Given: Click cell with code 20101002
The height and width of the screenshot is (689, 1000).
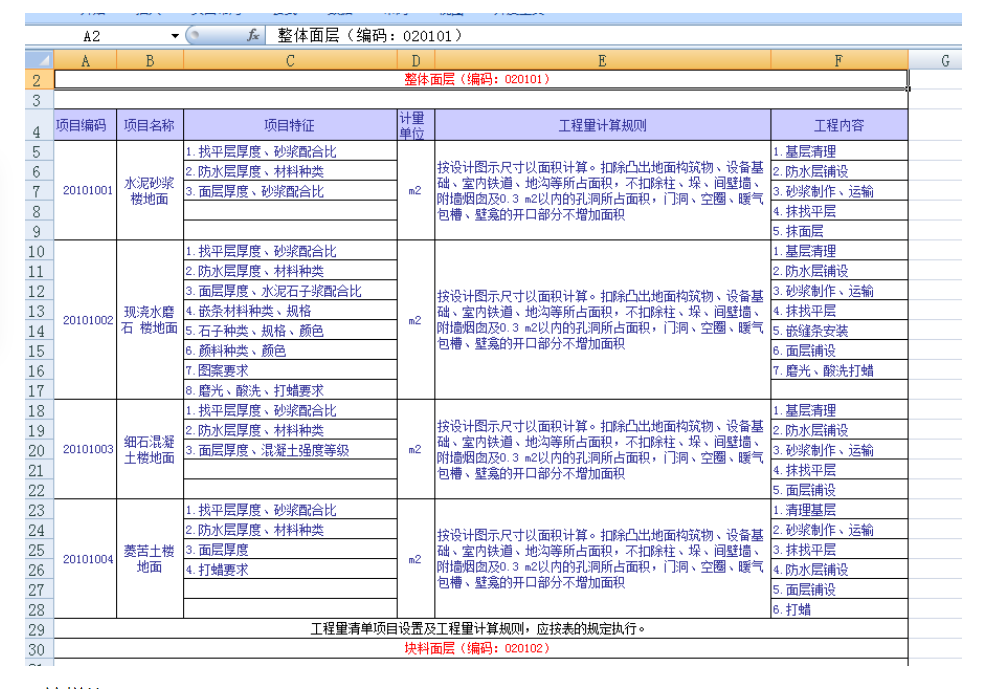Looking at the screenshot, I should pyautogui.click(x=85, y=320).
